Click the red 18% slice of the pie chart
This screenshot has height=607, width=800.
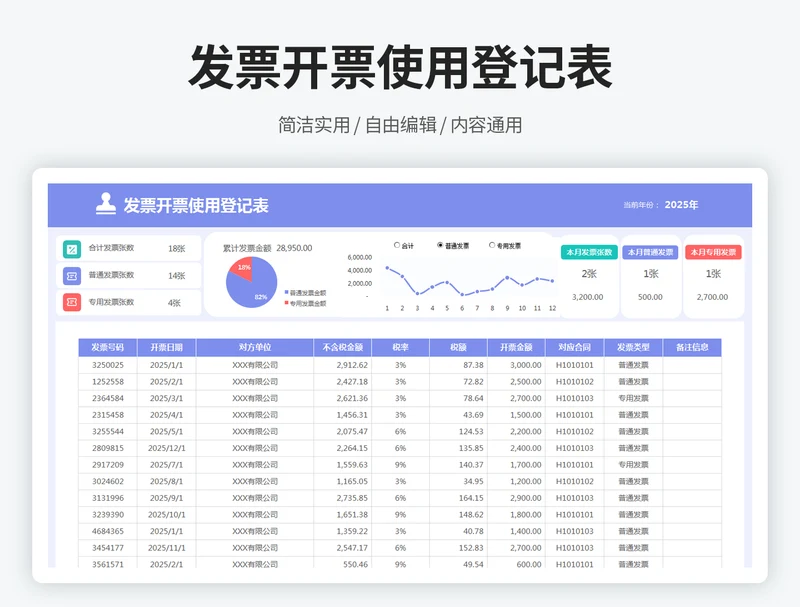pyautogui.click(x=242, y=268)
